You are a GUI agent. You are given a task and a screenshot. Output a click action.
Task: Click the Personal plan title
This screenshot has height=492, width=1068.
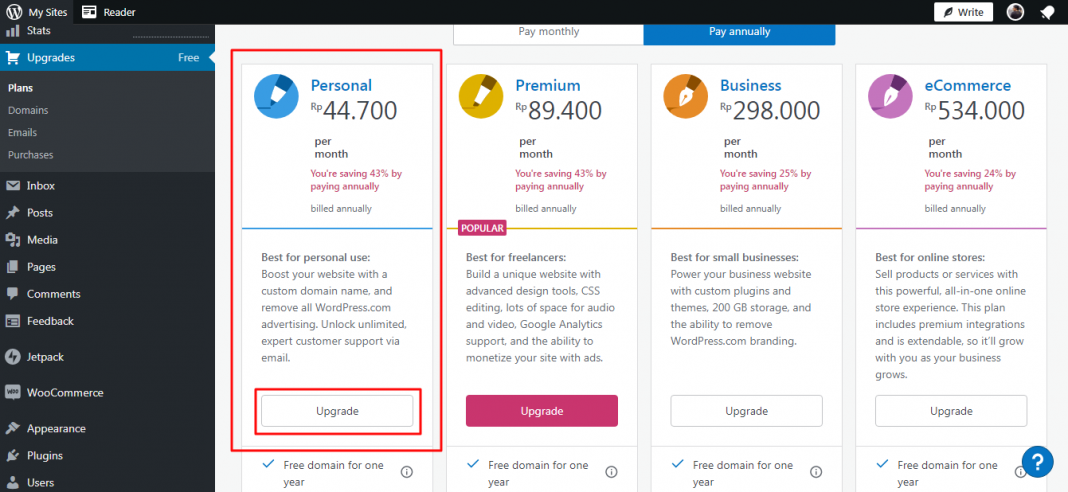(x=341, y=85)
